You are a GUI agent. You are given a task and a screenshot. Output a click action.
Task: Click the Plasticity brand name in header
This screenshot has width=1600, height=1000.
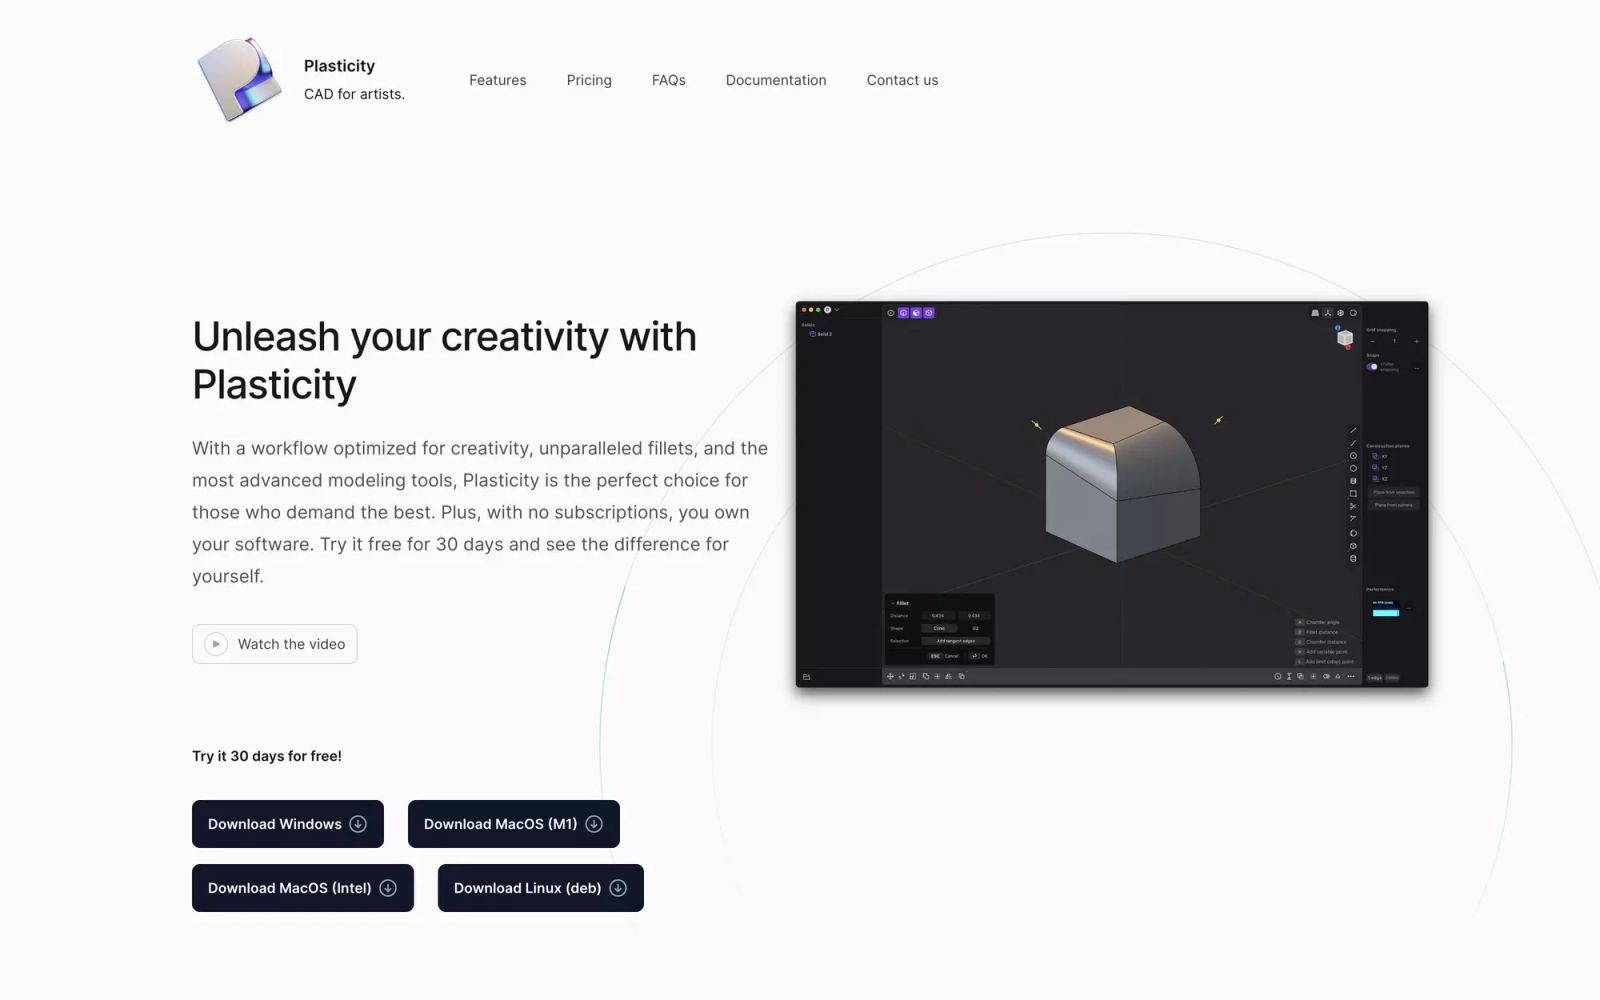pyautogui.click(x=340, y=66)
